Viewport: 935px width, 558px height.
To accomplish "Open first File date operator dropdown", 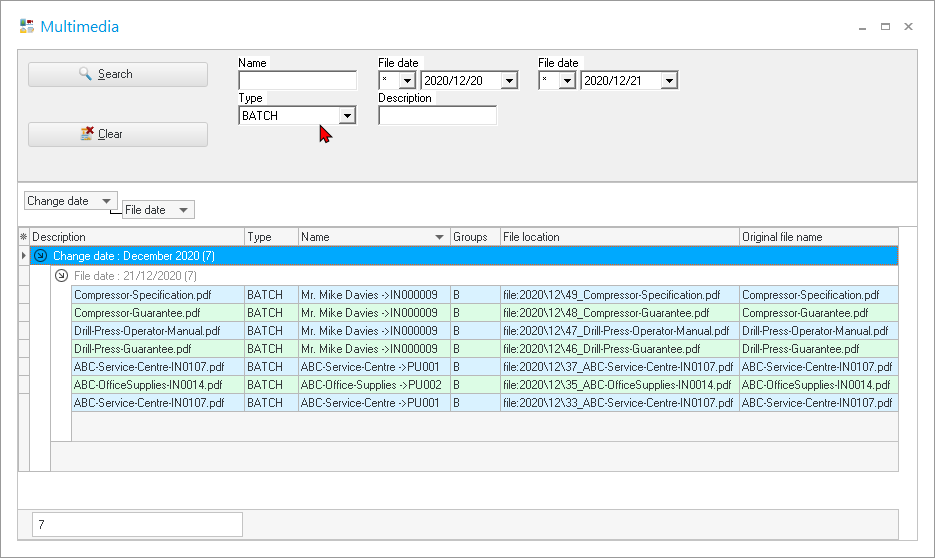I will click(x=406, y=81).
